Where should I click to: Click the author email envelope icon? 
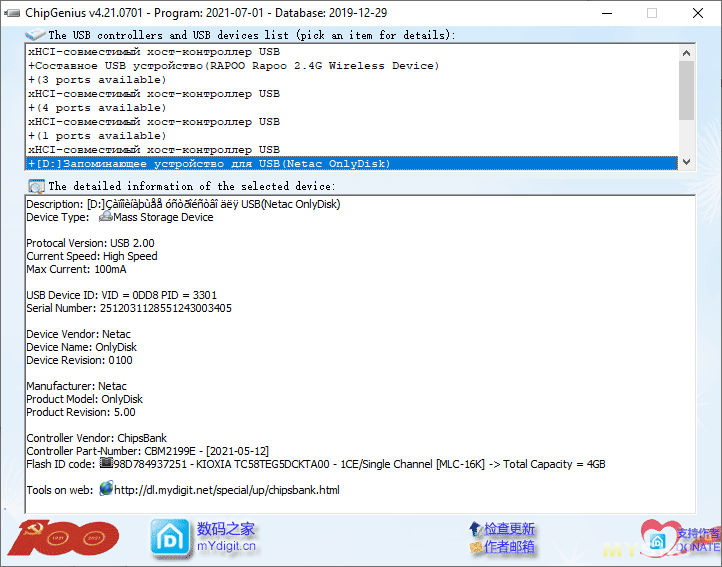pos(475,547)
